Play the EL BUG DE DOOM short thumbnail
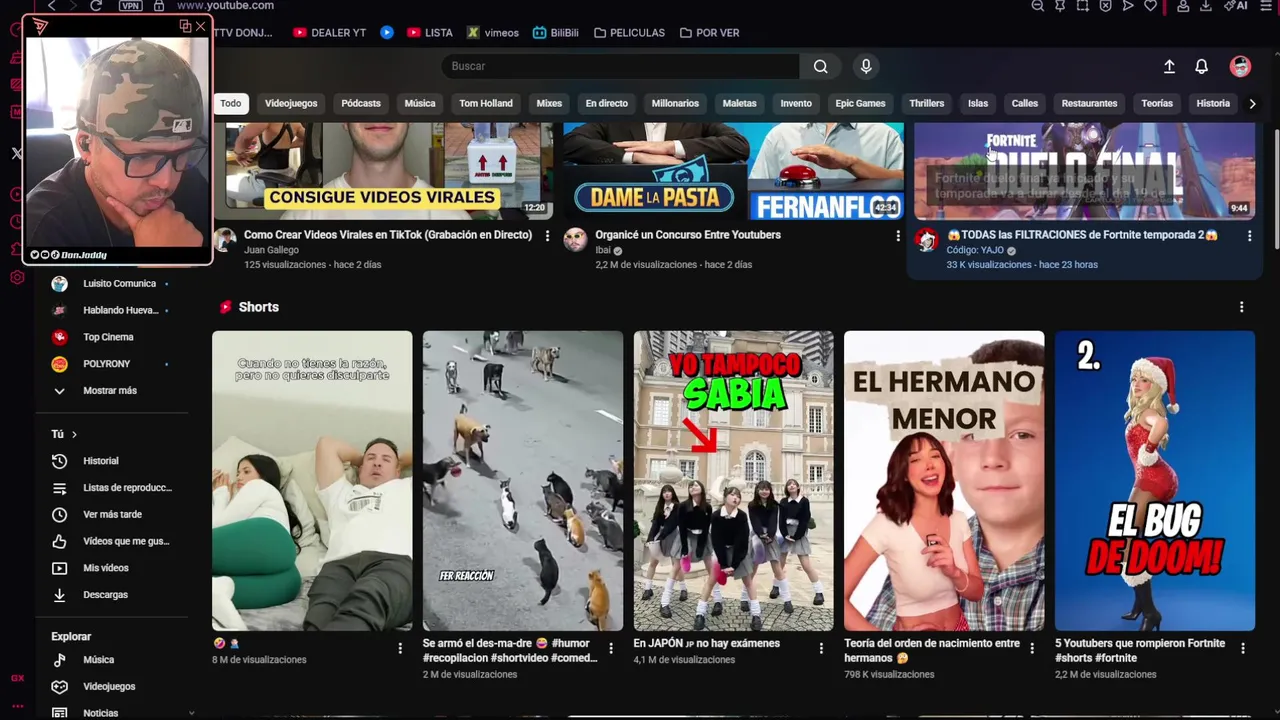1280x720 pixels. (1155, 481)
